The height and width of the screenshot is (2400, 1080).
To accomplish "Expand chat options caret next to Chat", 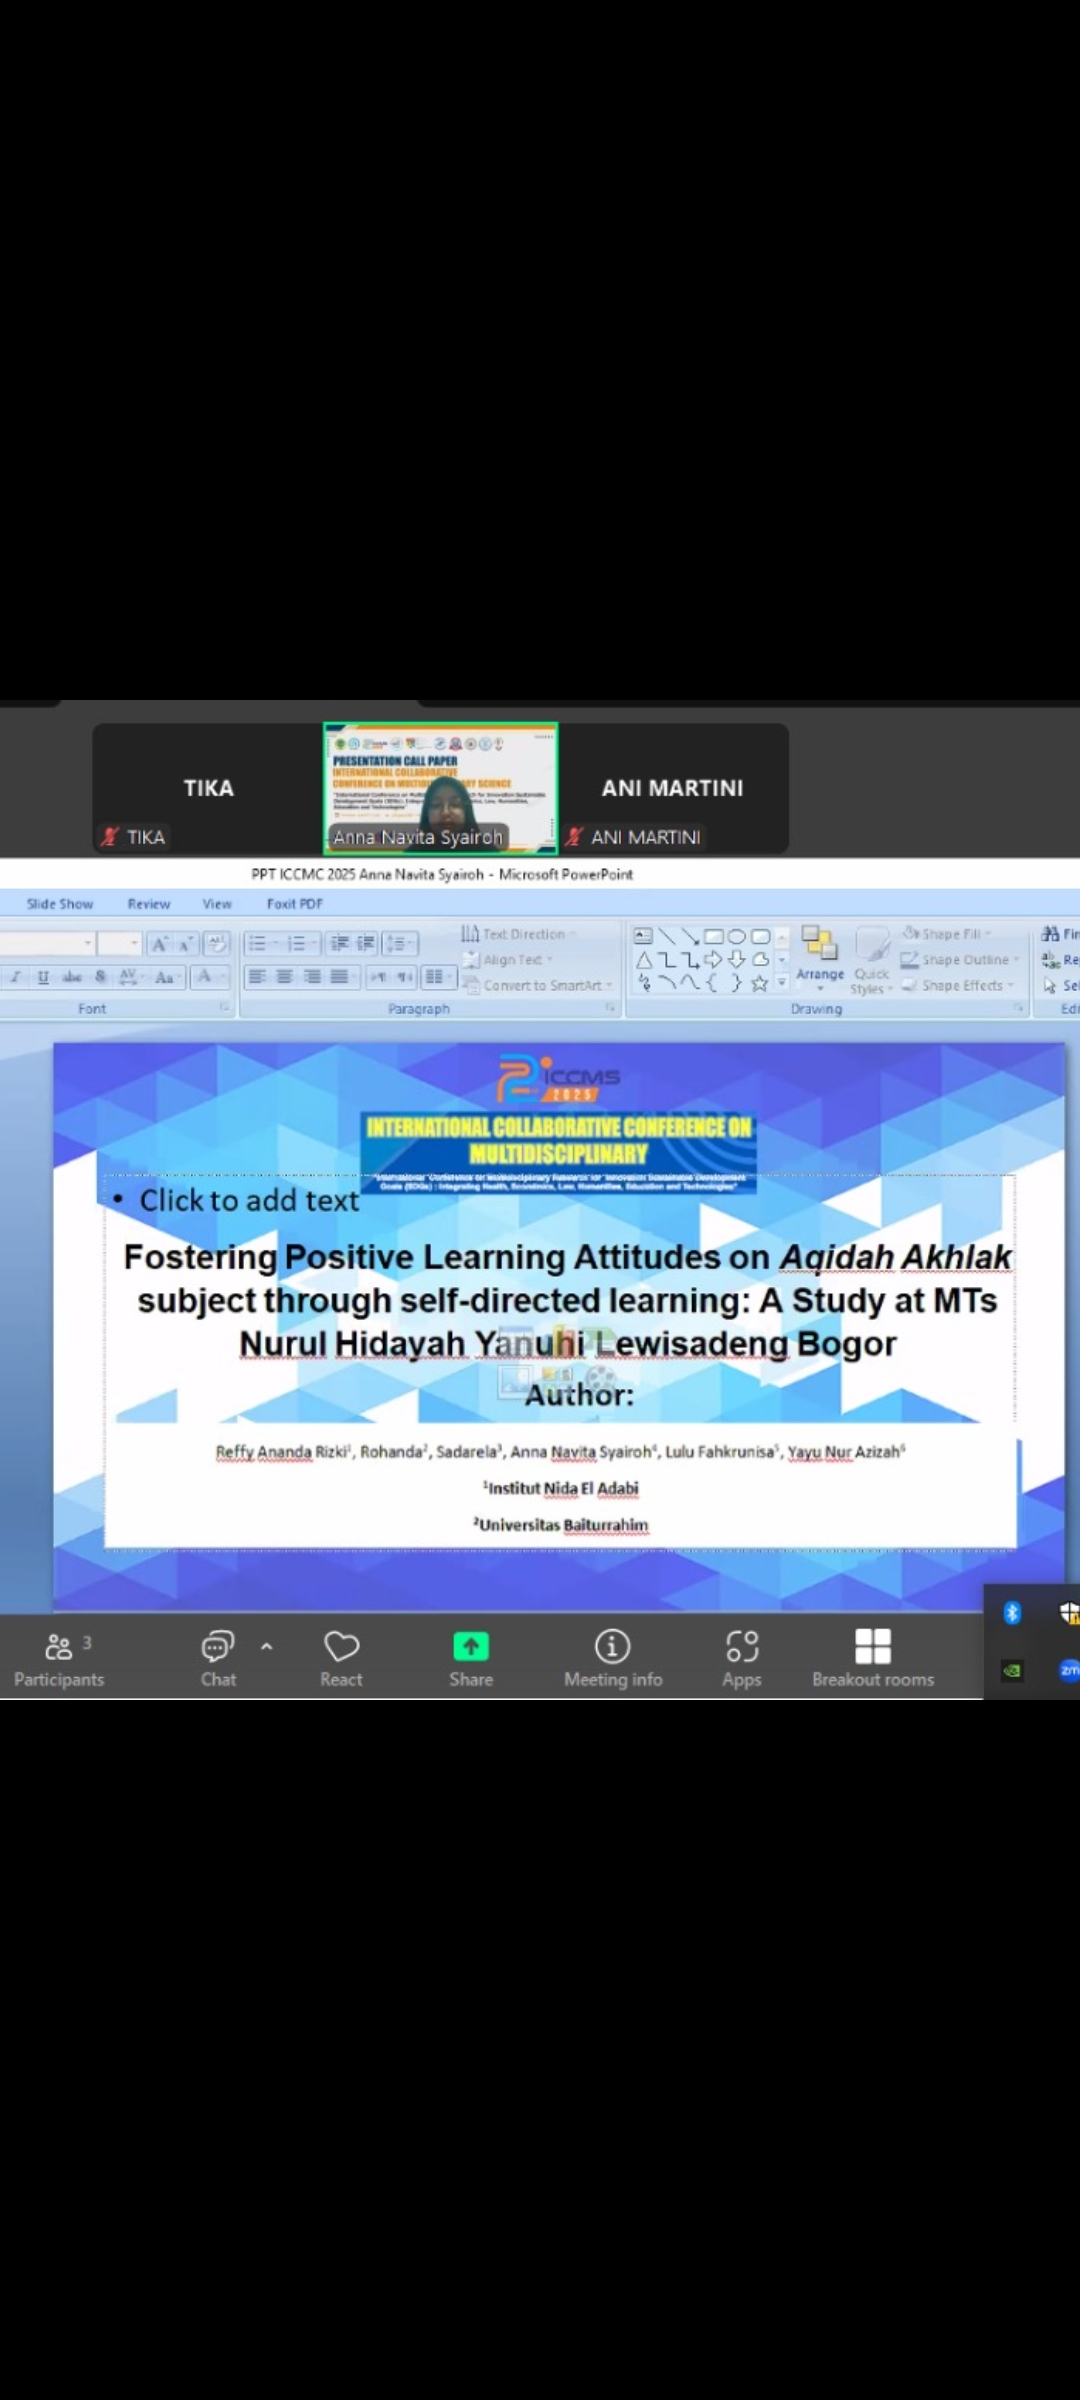I will coord(267,1646).
